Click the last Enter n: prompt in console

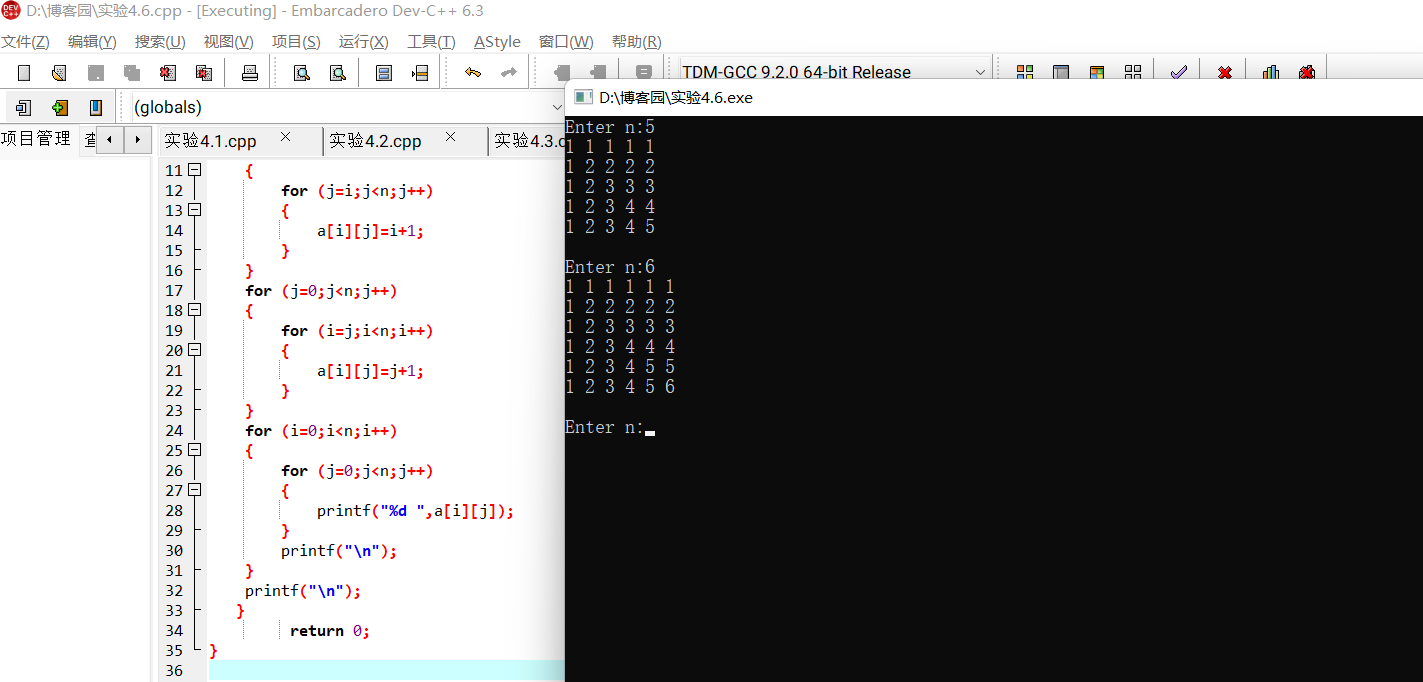pos(604,427)
